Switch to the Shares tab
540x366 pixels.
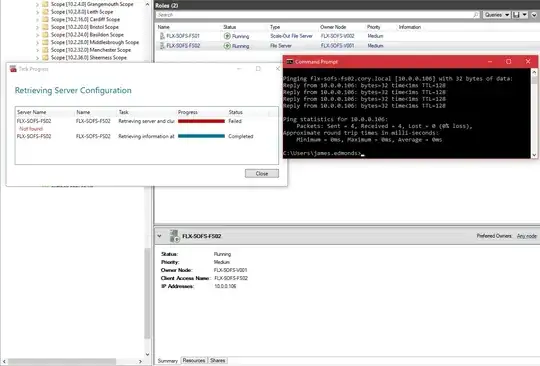pos(218,360)
